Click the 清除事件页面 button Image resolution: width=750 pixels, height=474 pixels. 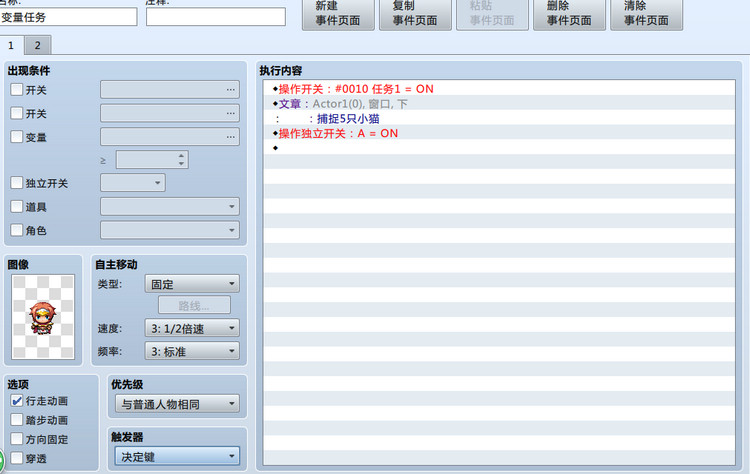(646, 14)
